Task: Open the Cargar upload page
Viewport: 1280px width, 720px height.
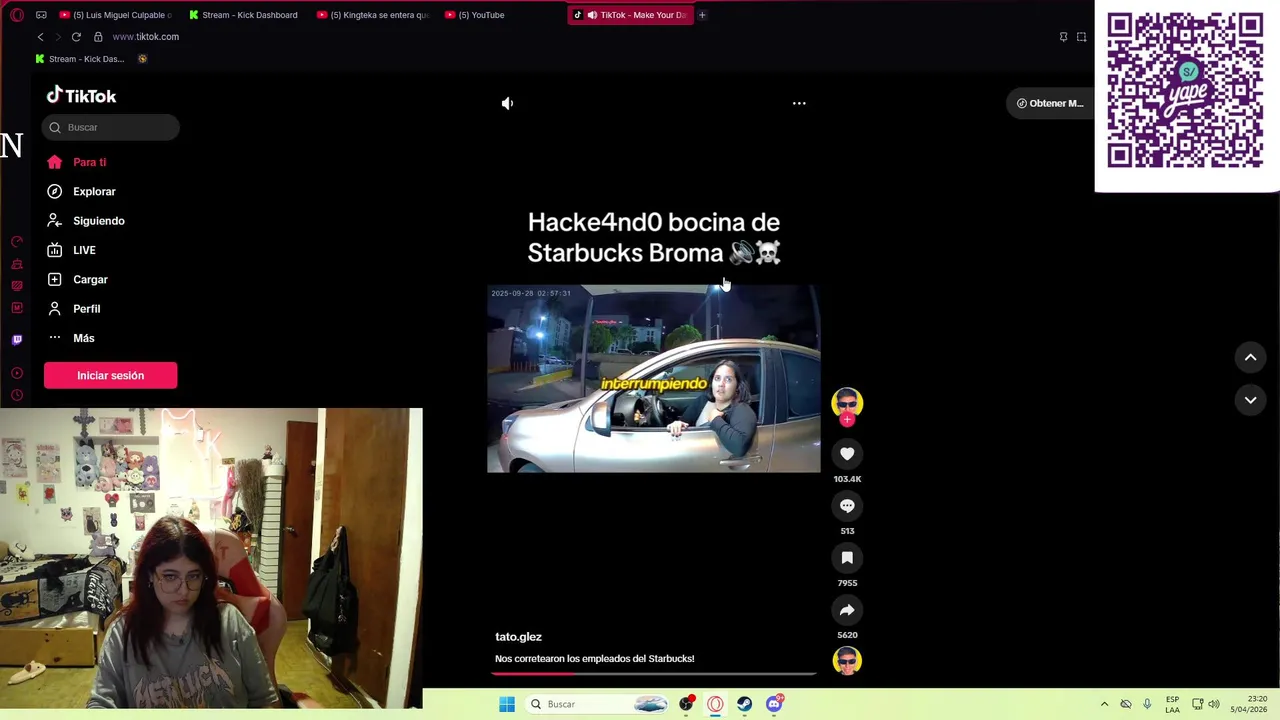Action: tap(77, 279)
